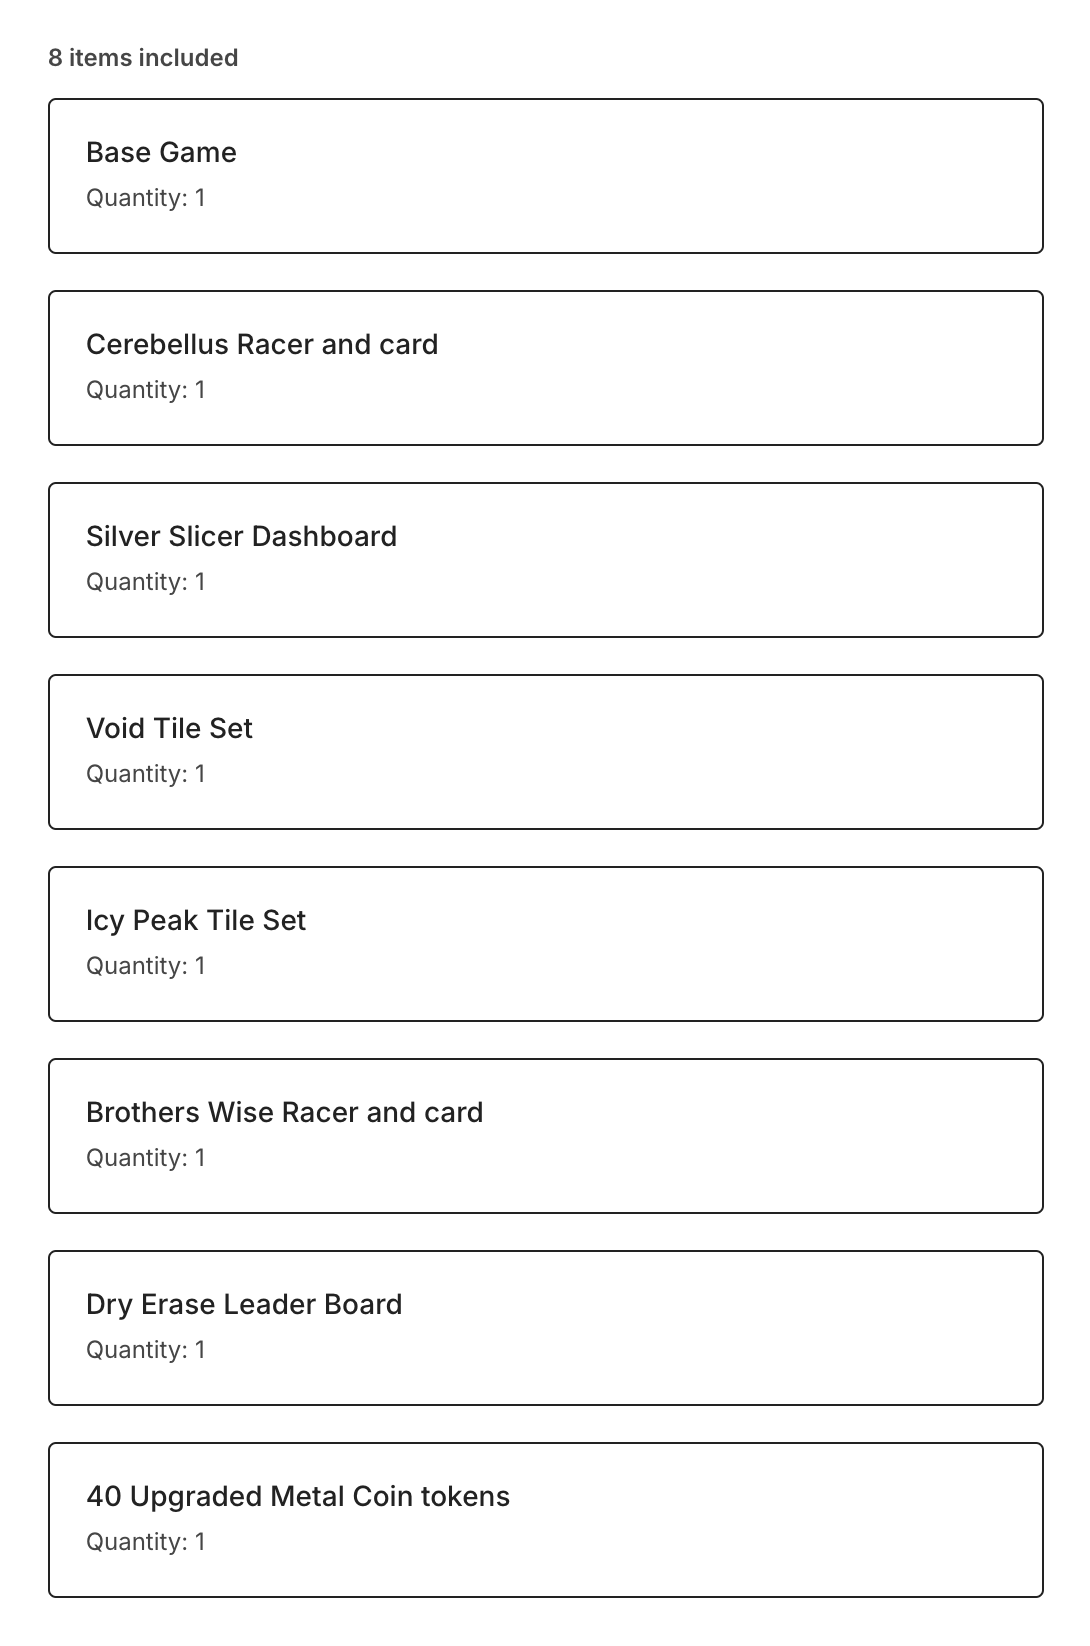Click the word "Dashboard" in Silver Slicer title
This screenshot has width=1090, height=1646.
(x=325, y=536)
